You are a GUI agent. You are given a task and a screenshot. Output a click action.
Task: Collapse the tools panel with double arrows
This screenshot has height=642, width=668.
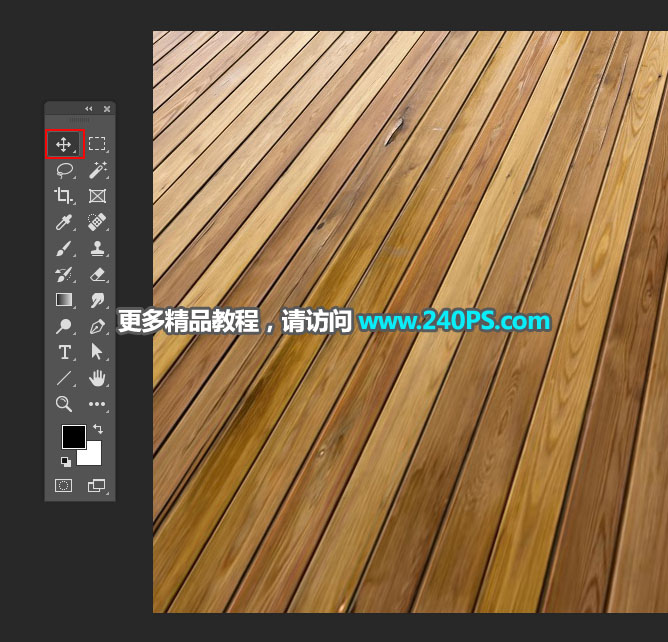(89, 109)
